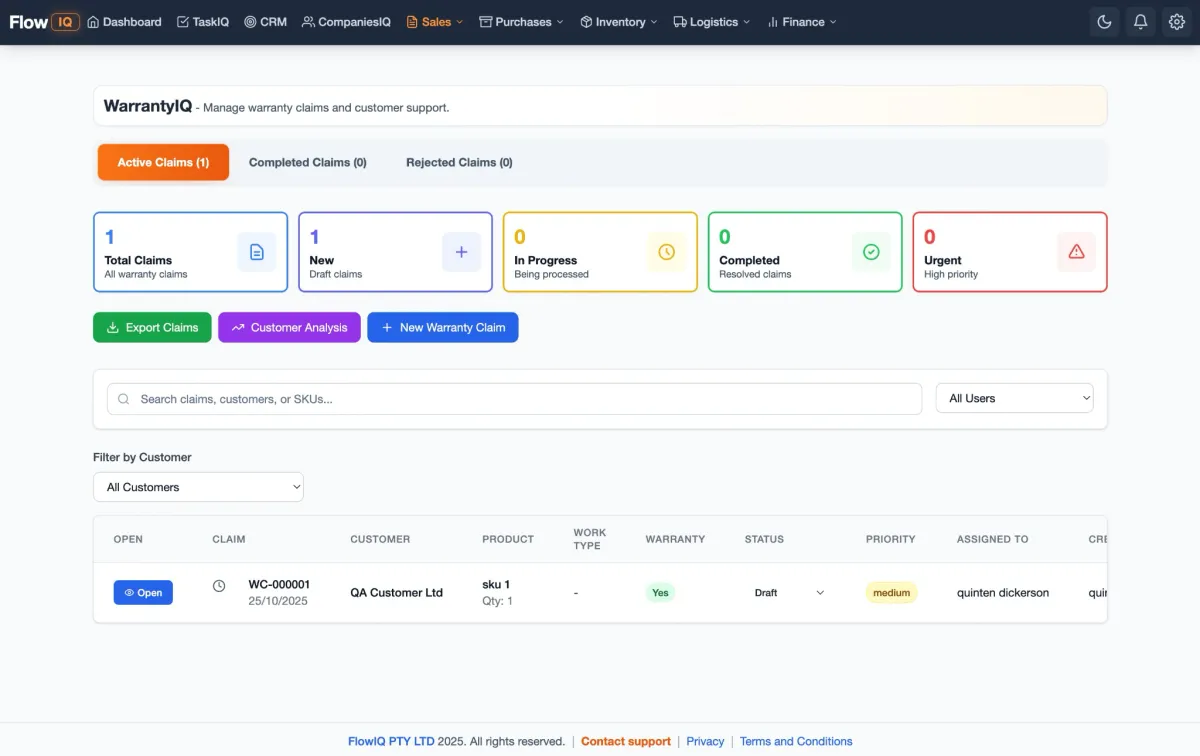Click clock icon on In Progress card
The height and width of the screenshot is (756, 1200).
(666, 252)
